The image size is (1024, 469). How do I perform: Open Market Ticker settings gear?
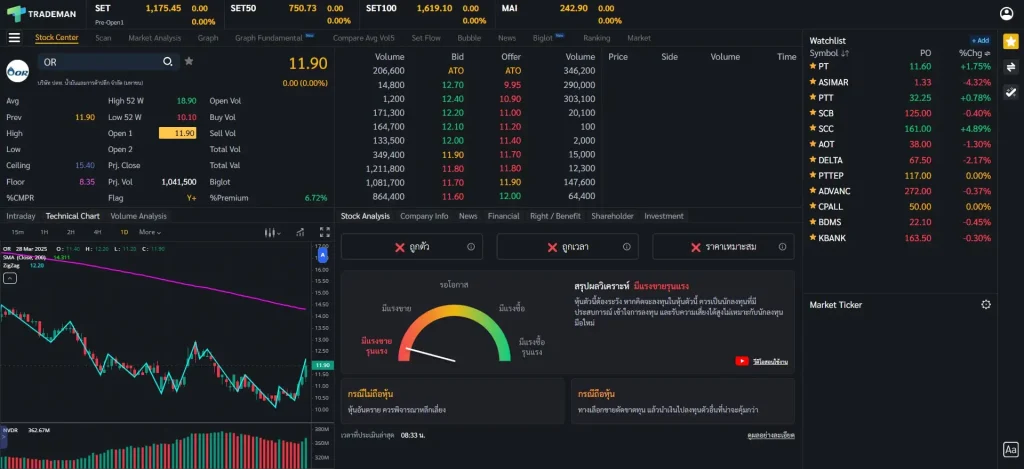pyautogui.click(x=986, y=305)
